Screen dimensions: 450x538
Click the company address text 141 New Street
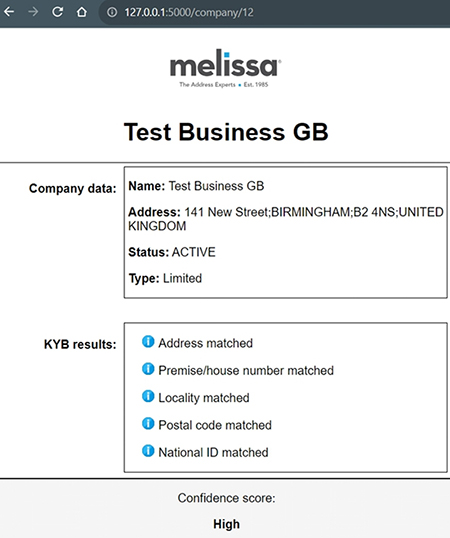227,212
